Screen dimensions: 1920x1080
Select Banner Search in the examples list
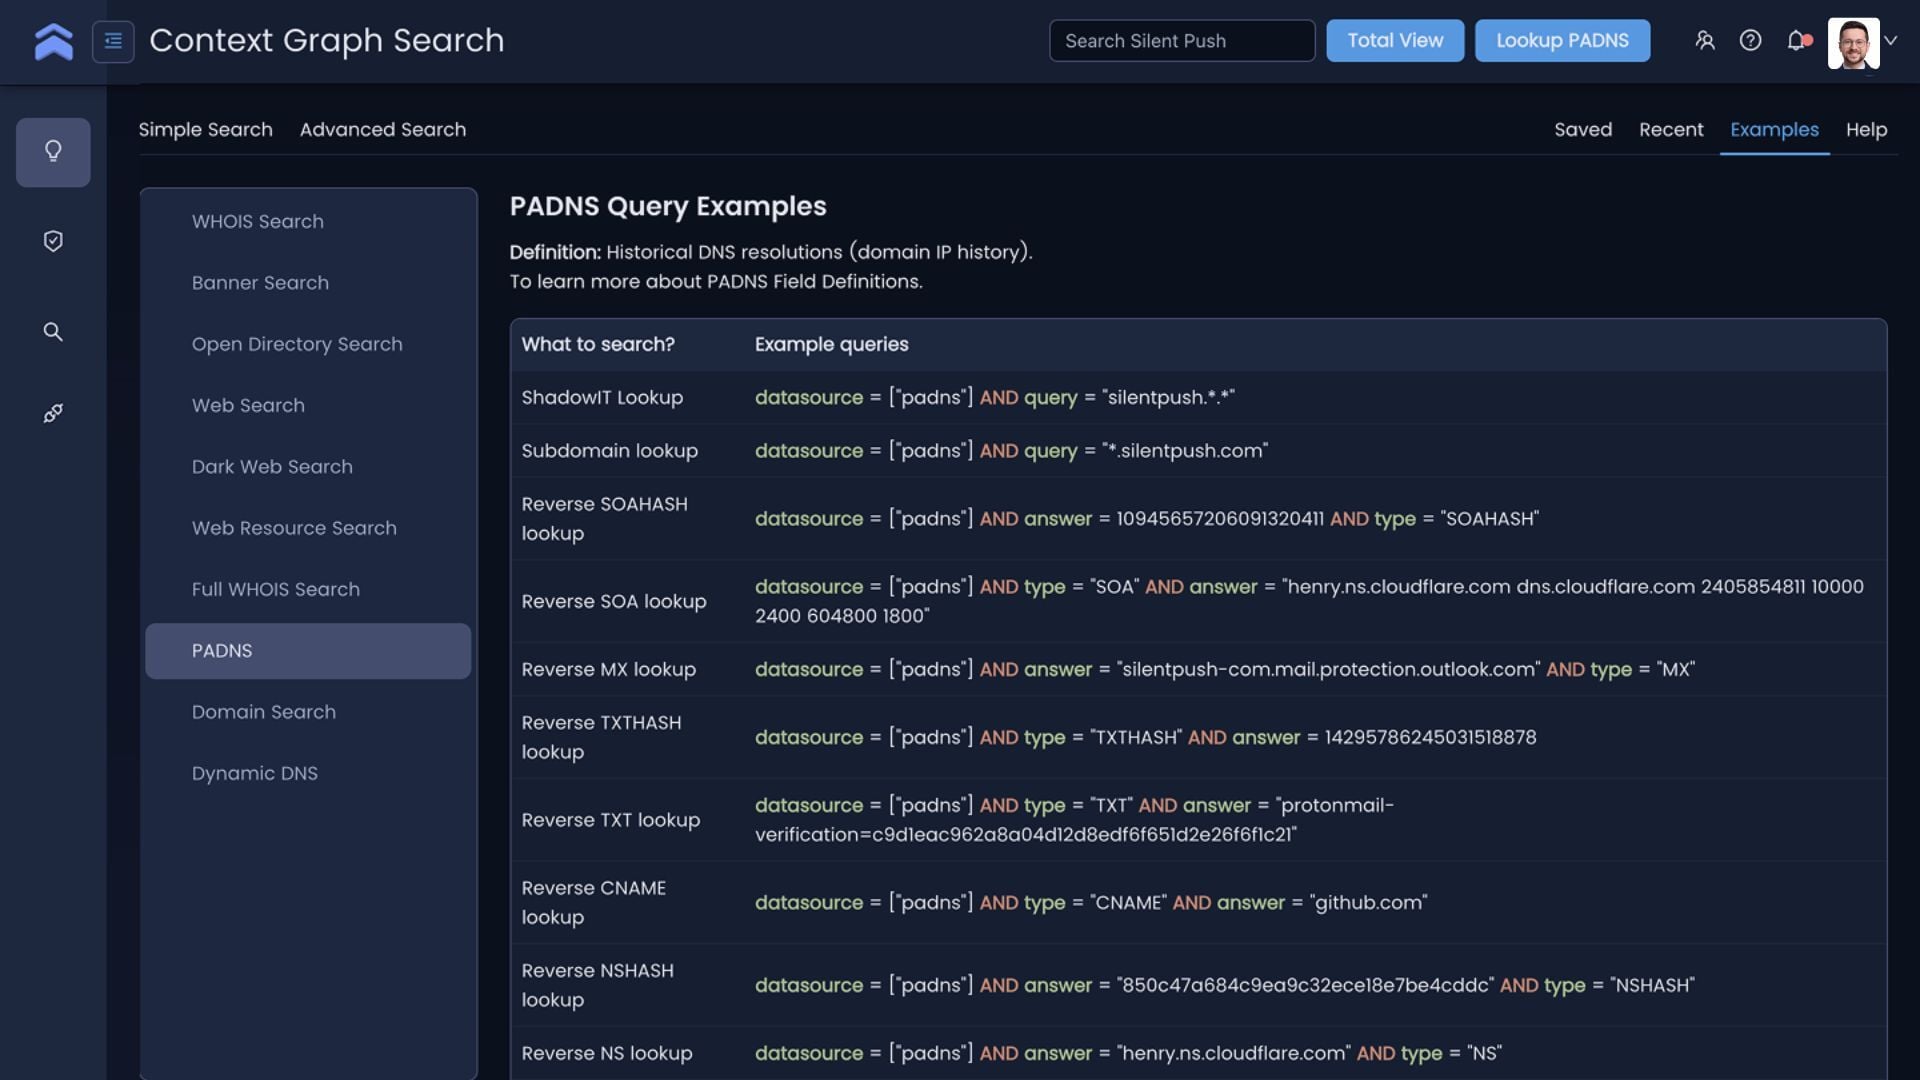click(308, 283)
